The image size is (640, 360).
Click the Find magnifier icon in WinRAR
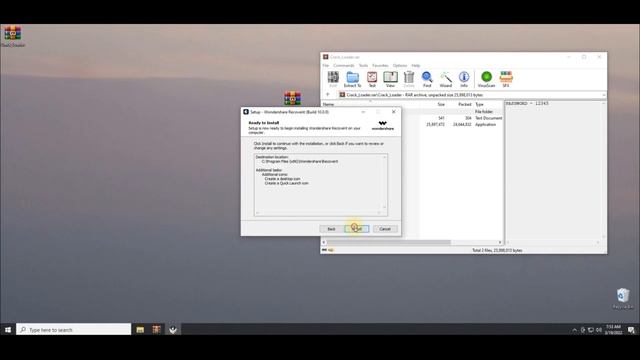point(427,79)
